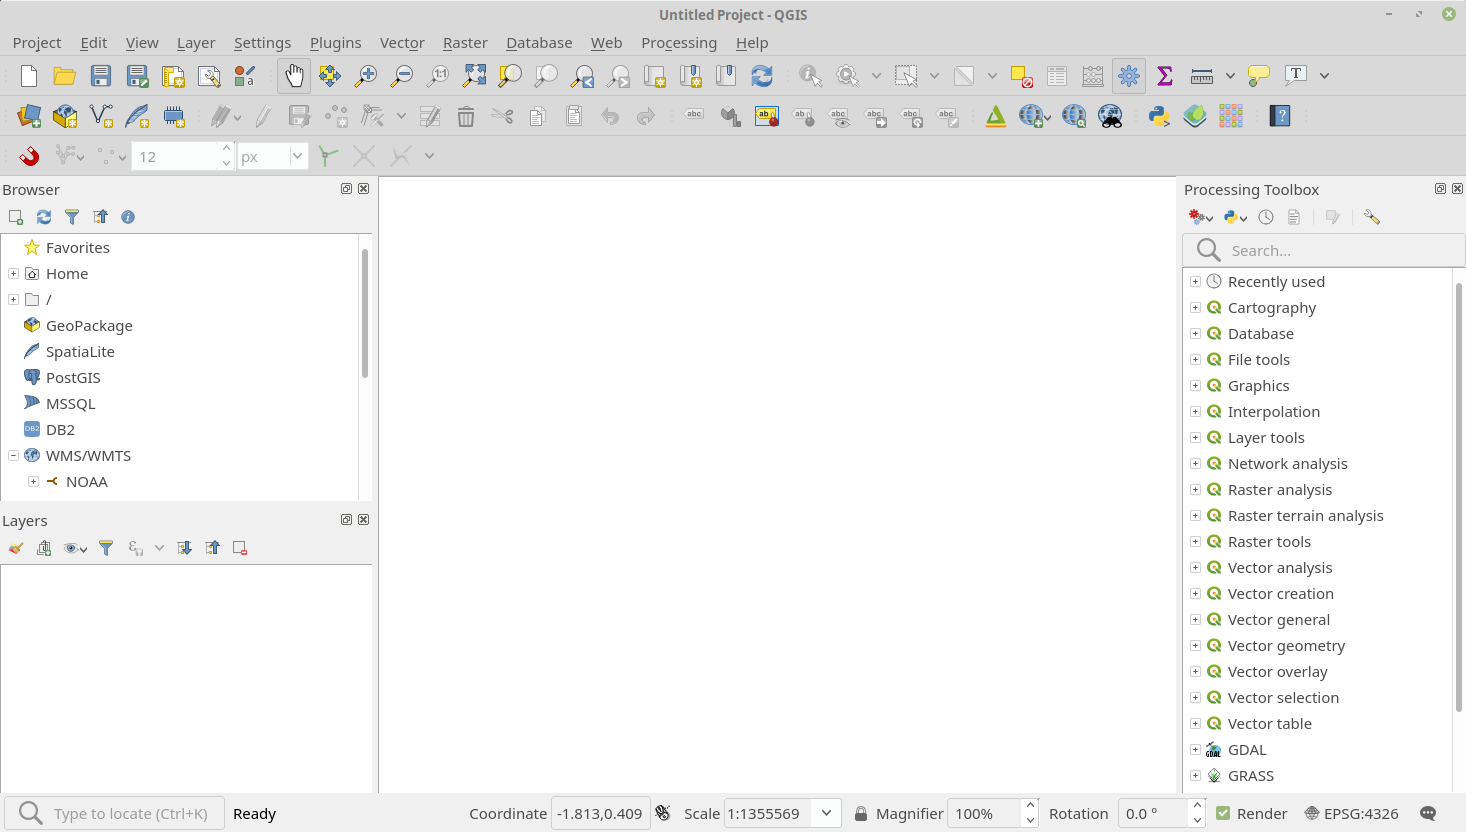The height and width of the screenshot is (832, 1466).
Task: Select the GRASS toolbox entry
Action: 1251,776
